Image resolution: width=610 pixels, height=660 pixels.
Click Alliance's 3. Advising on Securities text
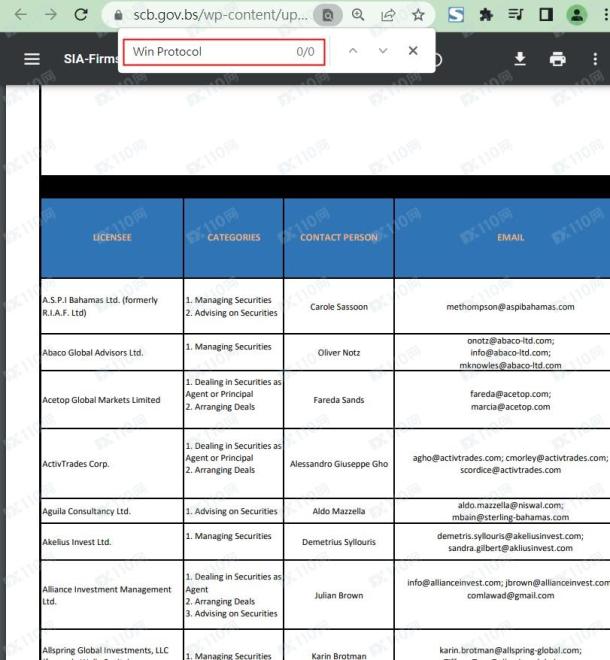click(232, 614)
